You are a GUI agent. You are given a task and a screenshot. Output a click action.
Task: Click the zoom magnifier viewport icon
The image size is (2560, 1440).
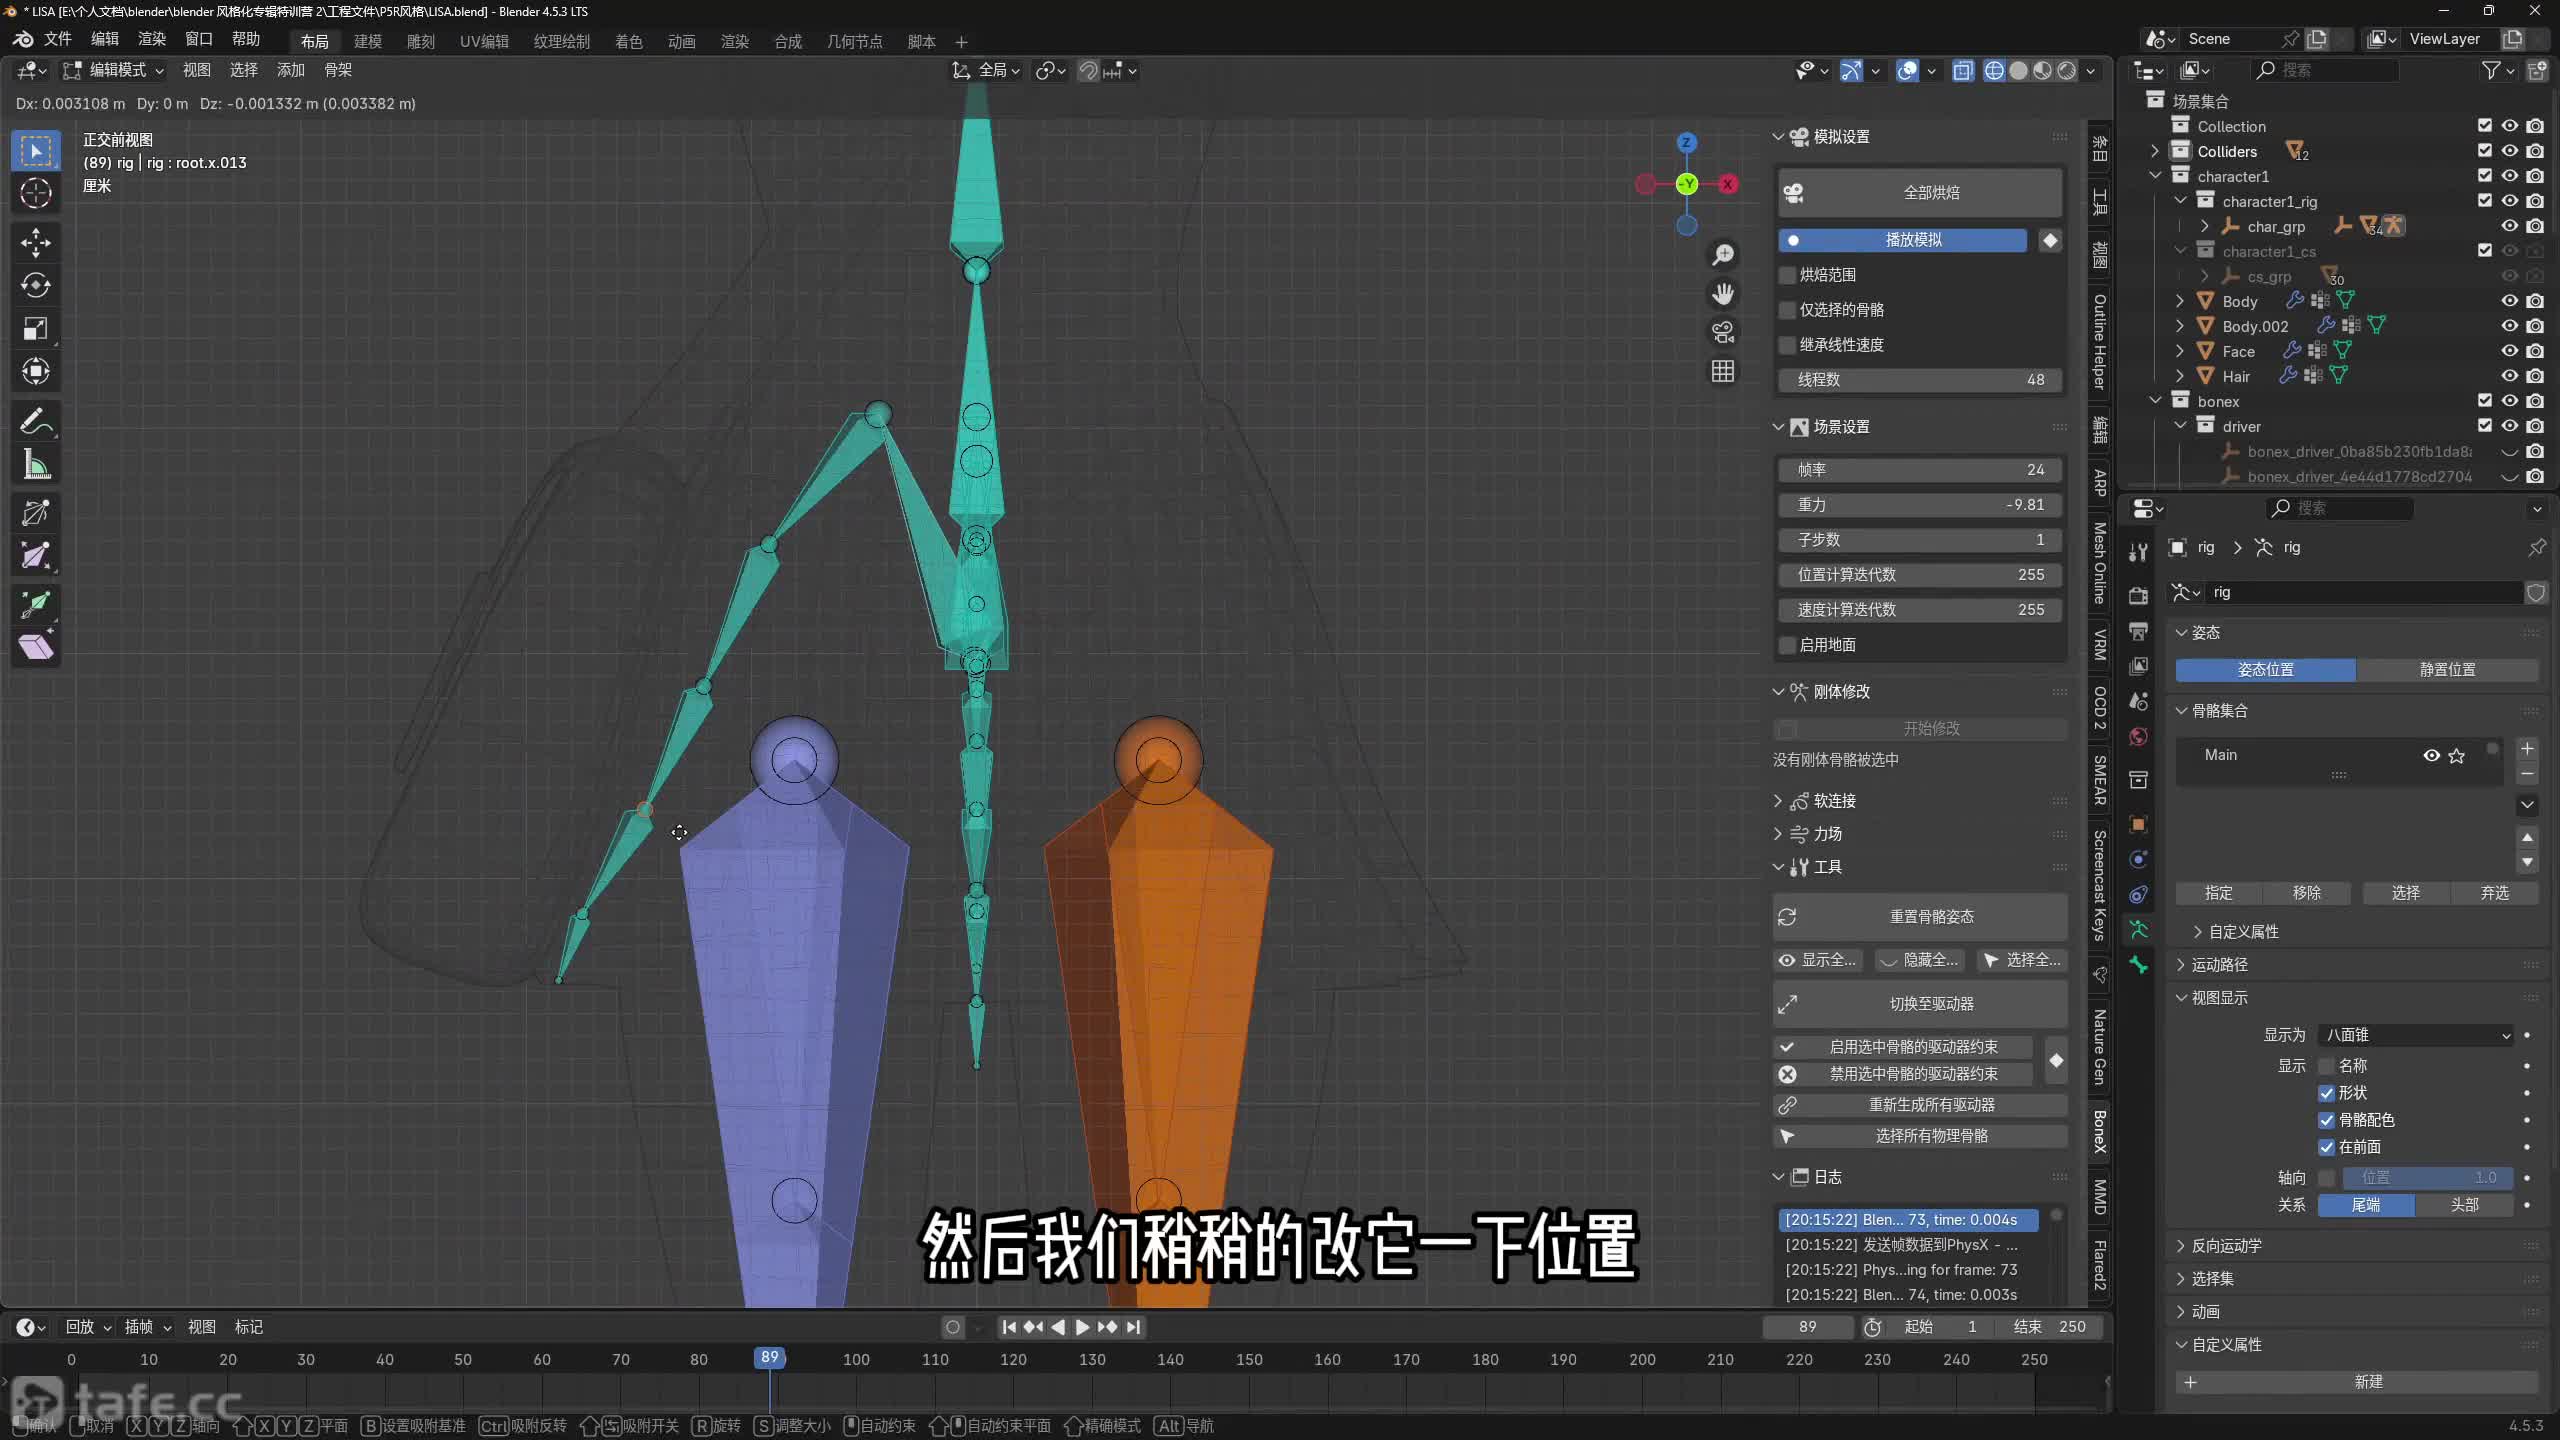click(1722, 255)
